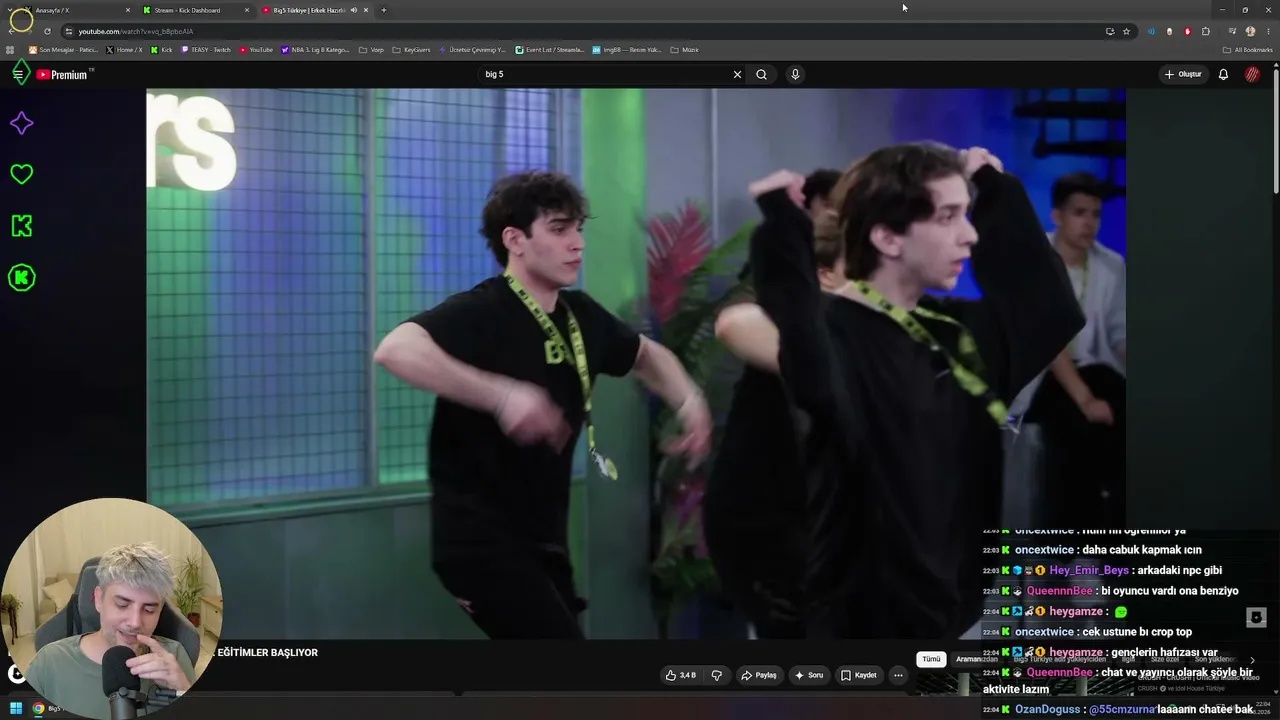Open the Chrome three-dot menu
Image resolution: width=1280 pixels, height=720 pixels.
point(1267,31)
